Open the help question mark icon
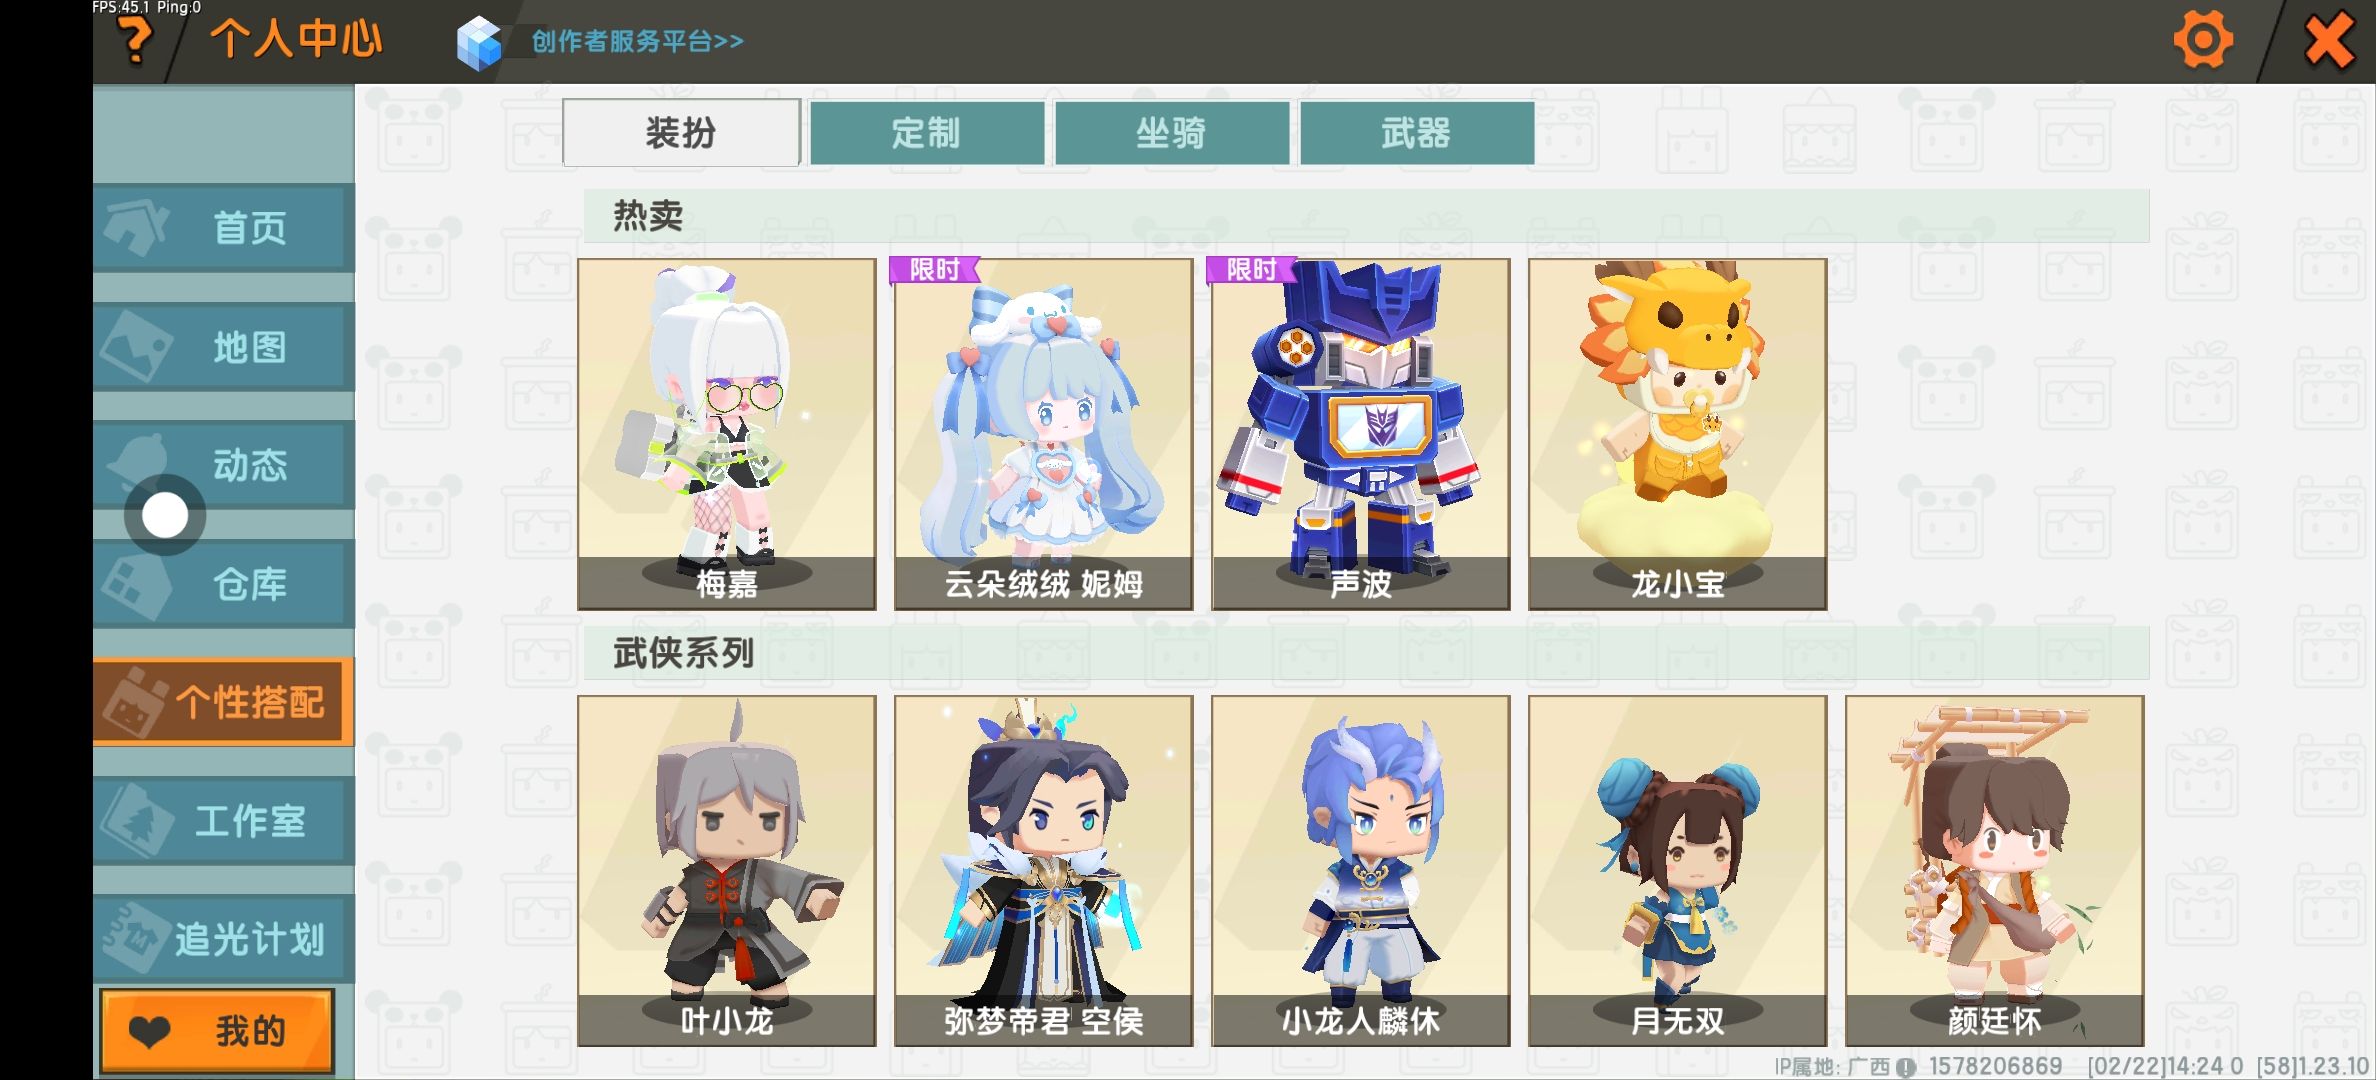 click(x=135, y=42)
